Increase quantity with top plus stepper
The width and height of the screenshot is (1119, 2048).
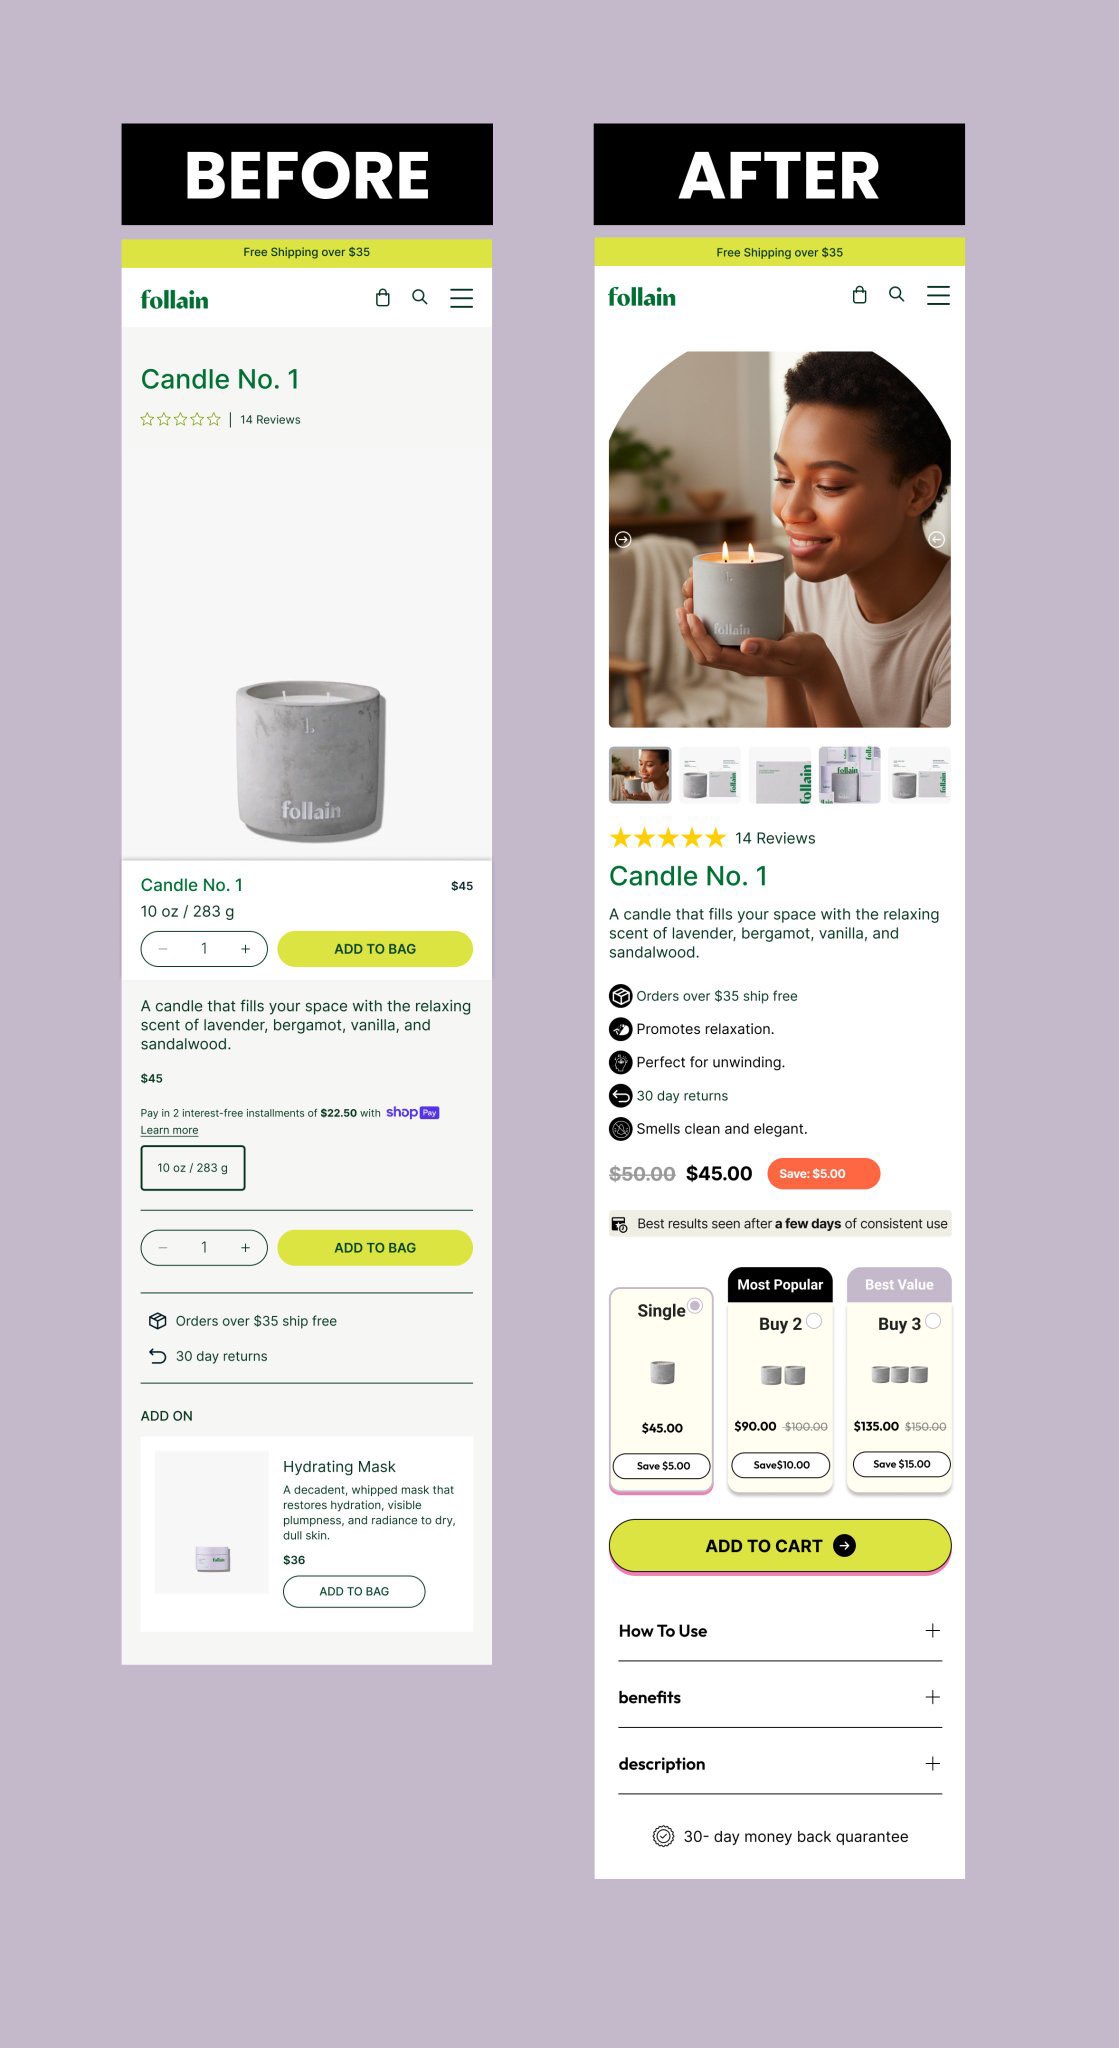pos(245,949)
